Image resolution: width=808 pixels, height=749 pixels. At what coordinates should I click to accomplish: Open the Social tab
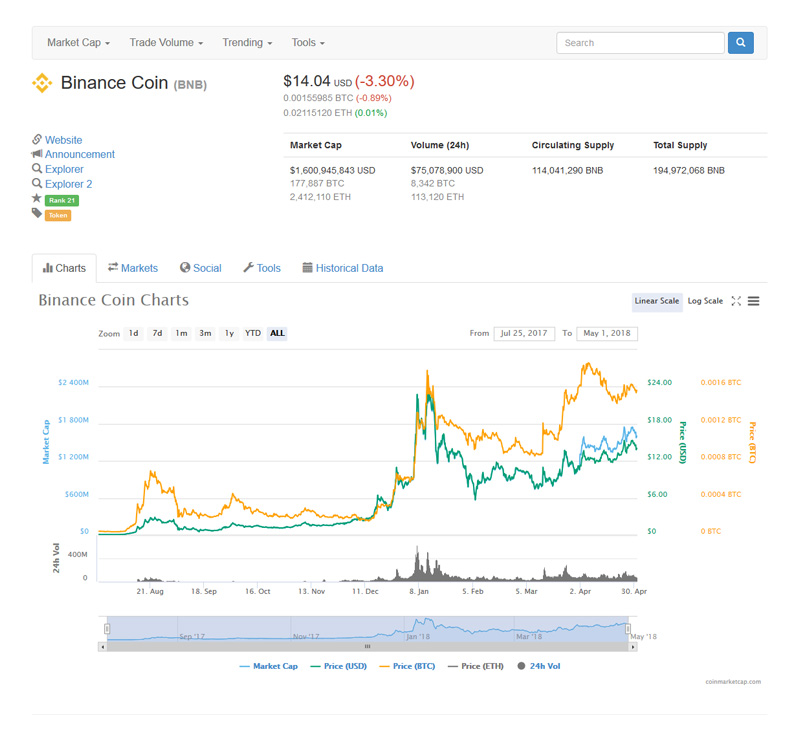[x=200, y=268]
